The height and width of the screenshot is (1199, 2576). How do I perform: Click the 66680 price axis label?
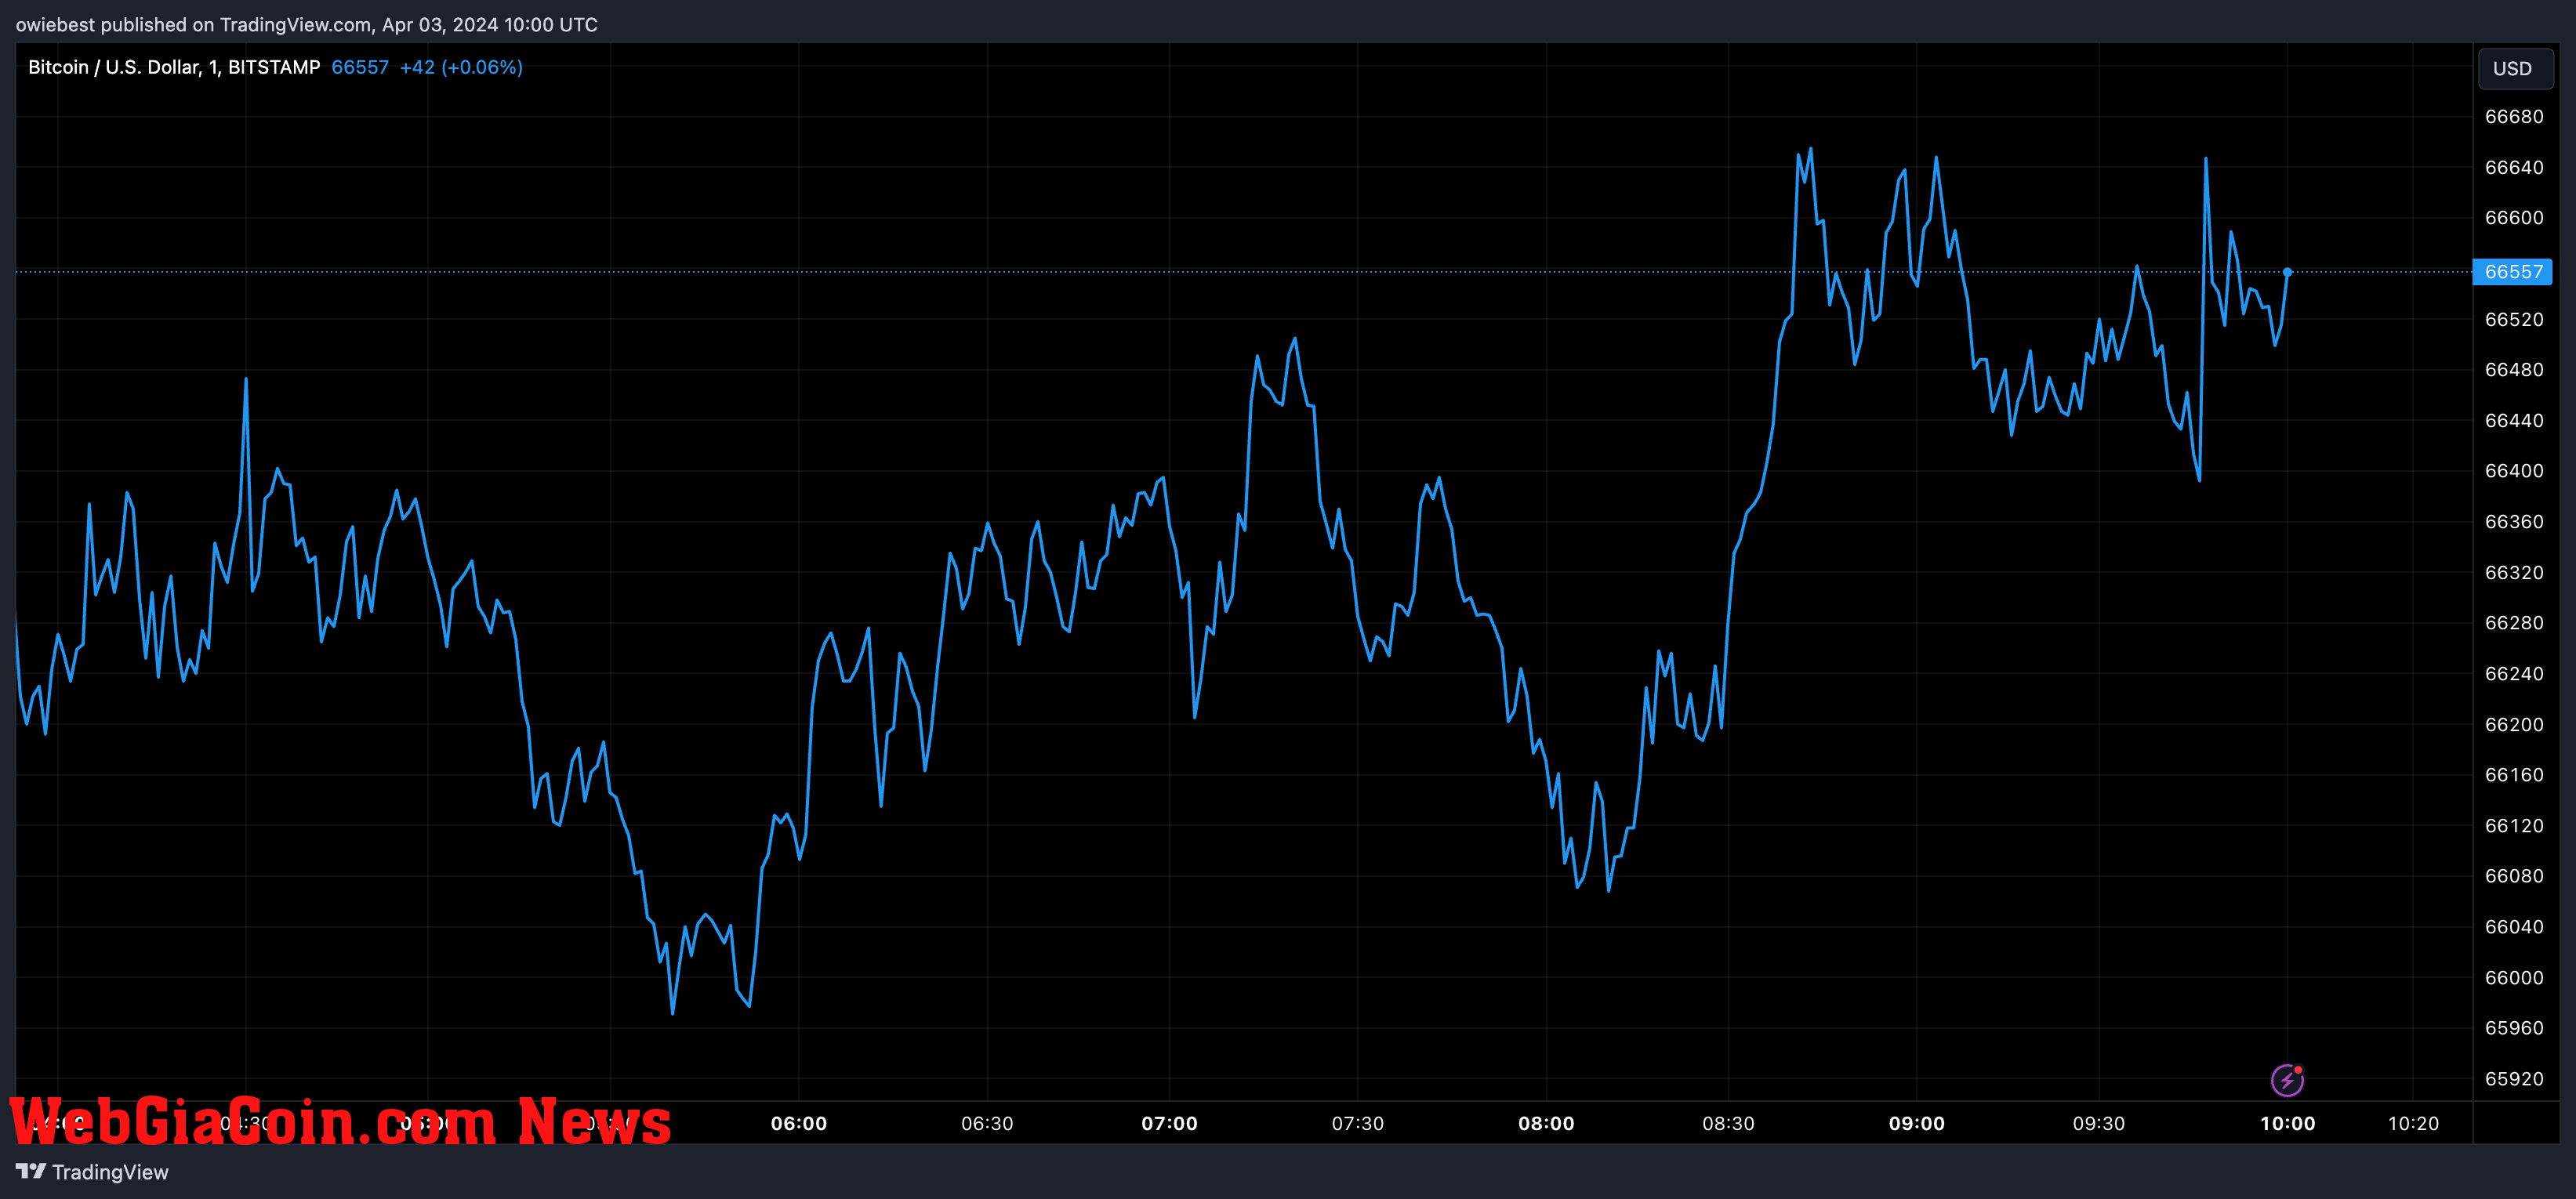(2514, 117)
